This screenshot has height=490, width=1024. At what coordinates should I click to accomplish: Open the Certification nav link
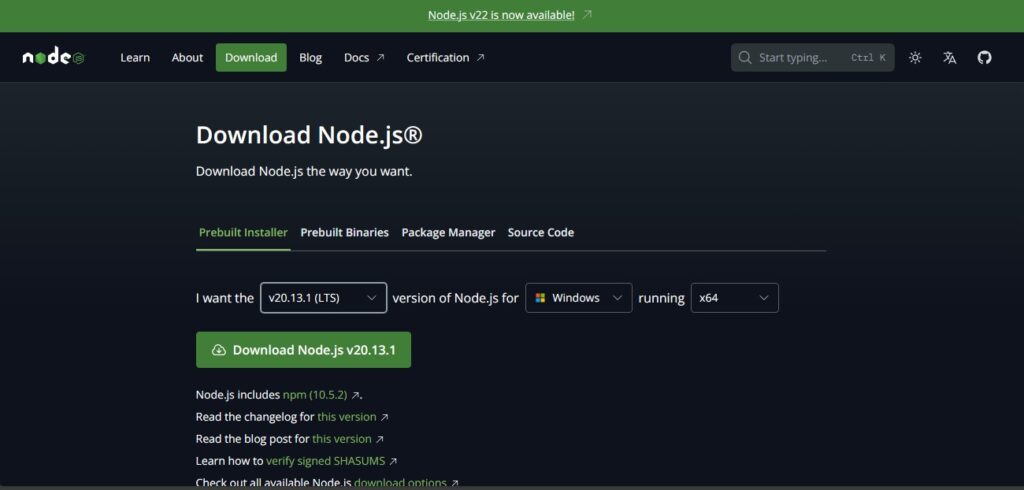click(x=445, y=57)
